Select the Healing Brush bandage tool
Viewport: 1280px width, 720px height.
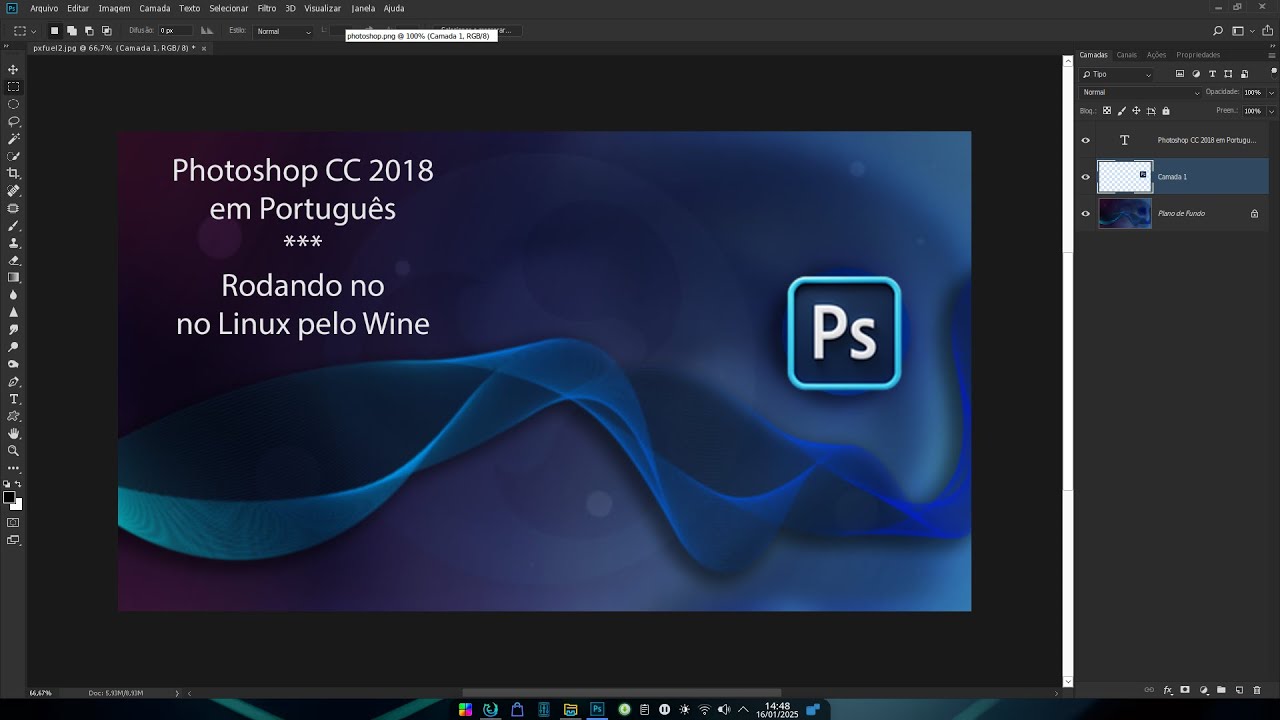pyautogui.click(x=13, y=190)
